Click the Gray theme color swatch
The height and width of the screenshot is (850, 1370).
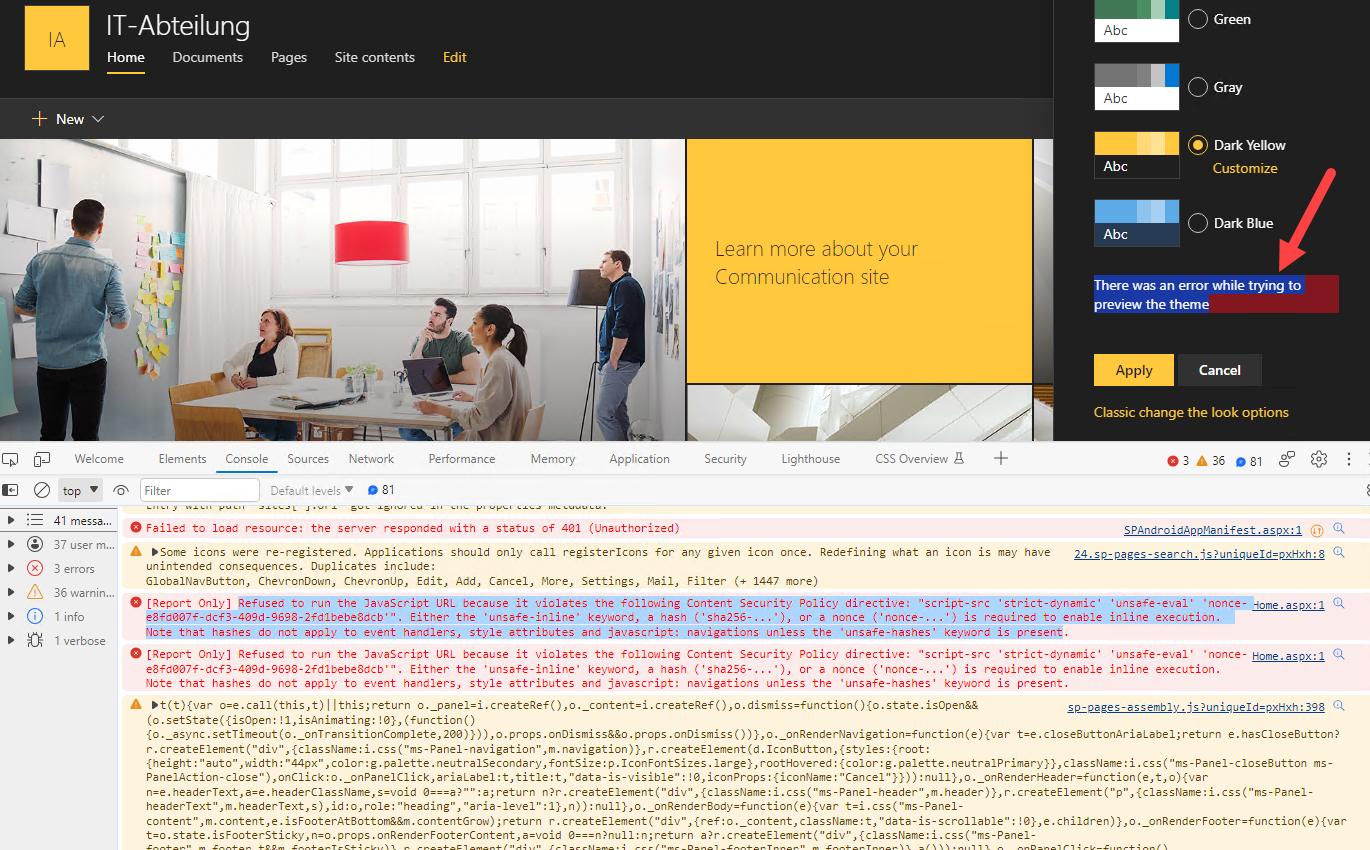[1137, 87]
